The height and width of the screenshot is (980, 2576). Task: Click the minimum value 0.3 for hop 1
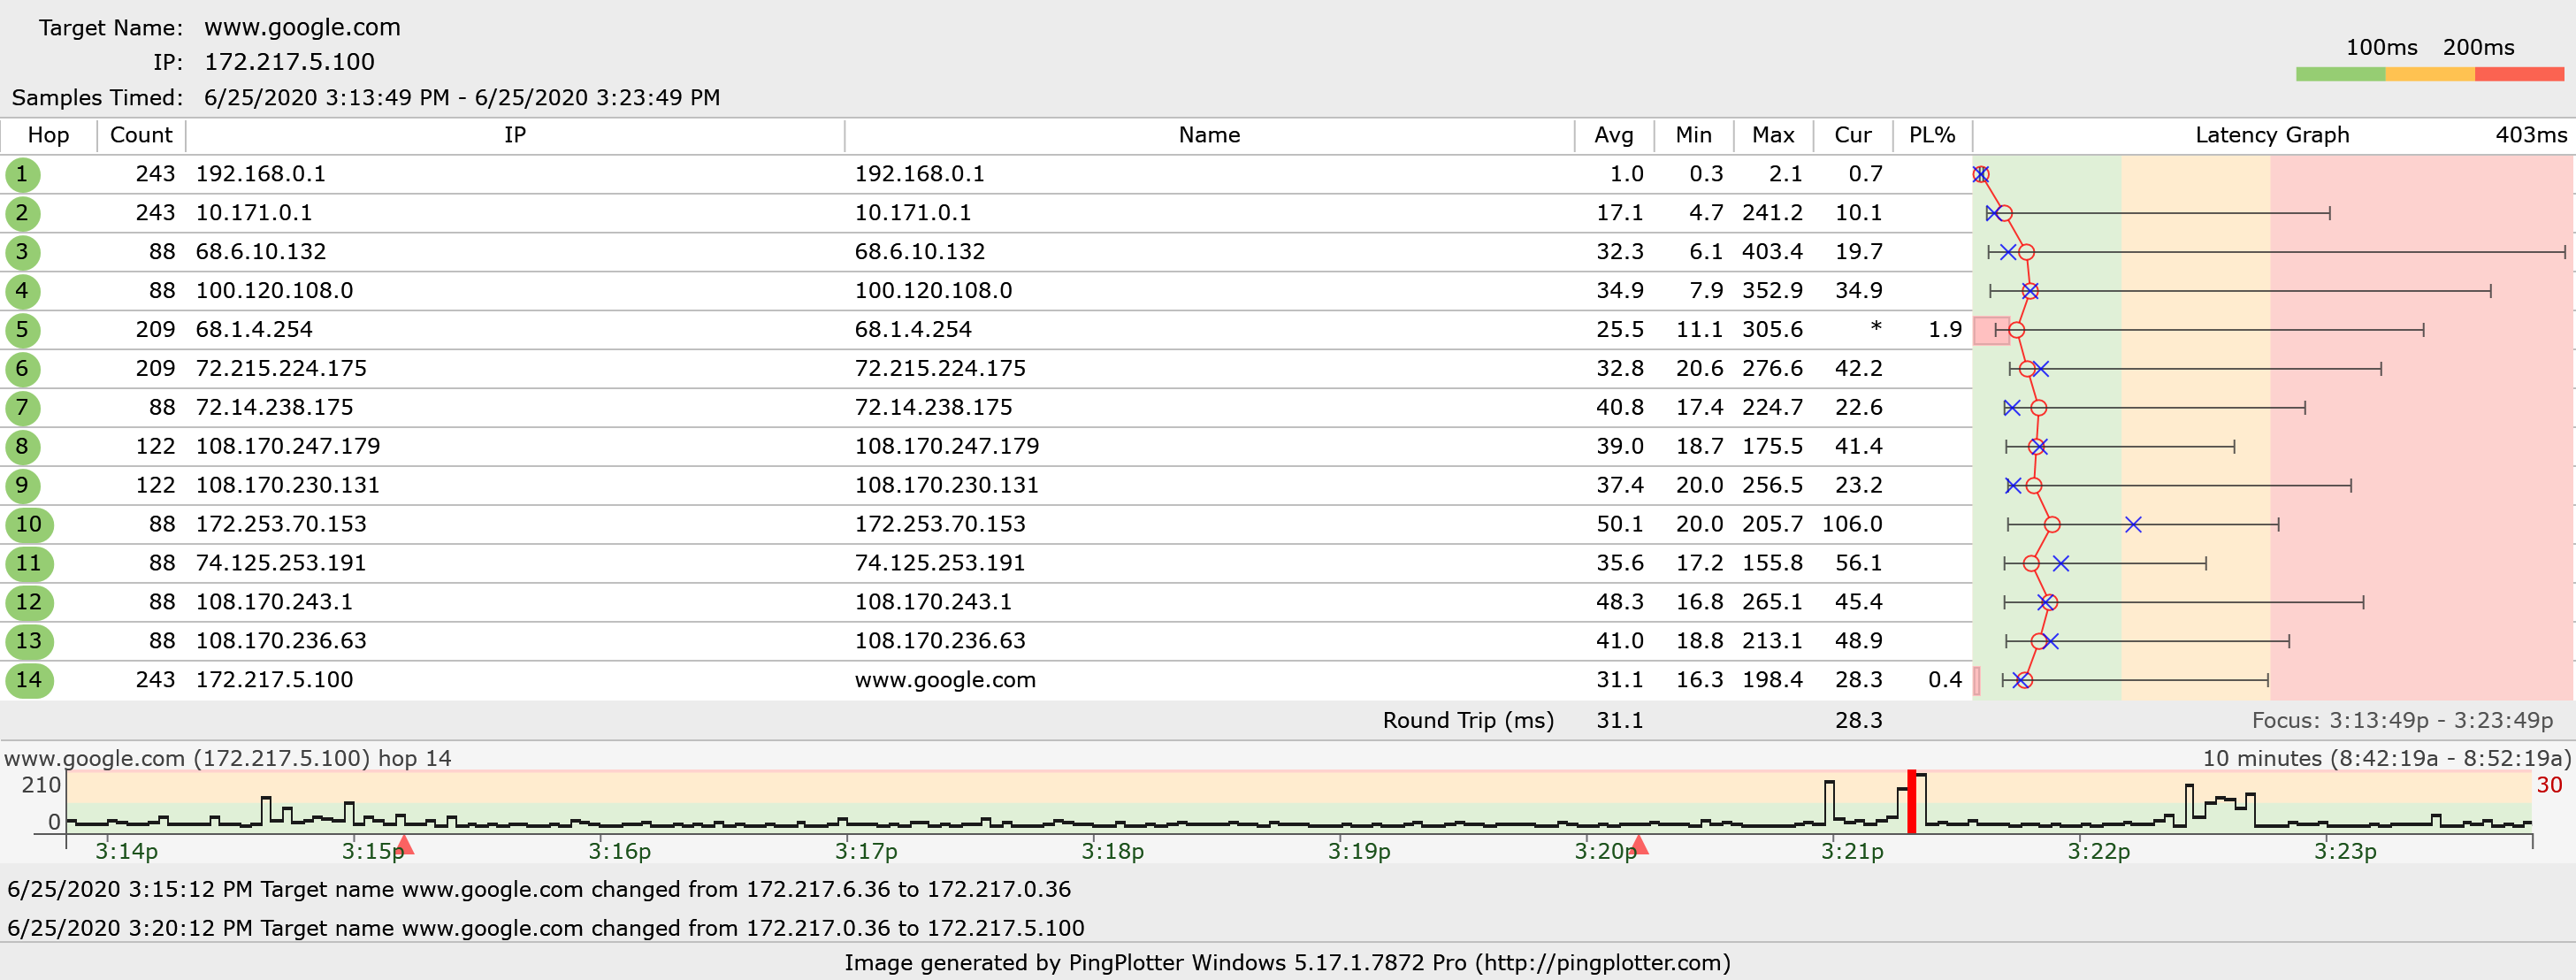[x=1706, y=174]
